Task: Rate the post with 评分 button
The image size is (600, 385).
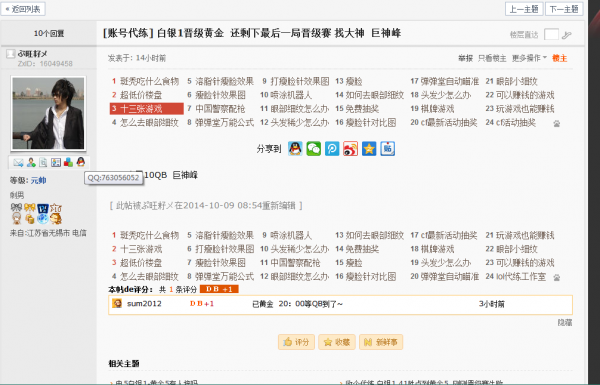Action: [296, 342]
